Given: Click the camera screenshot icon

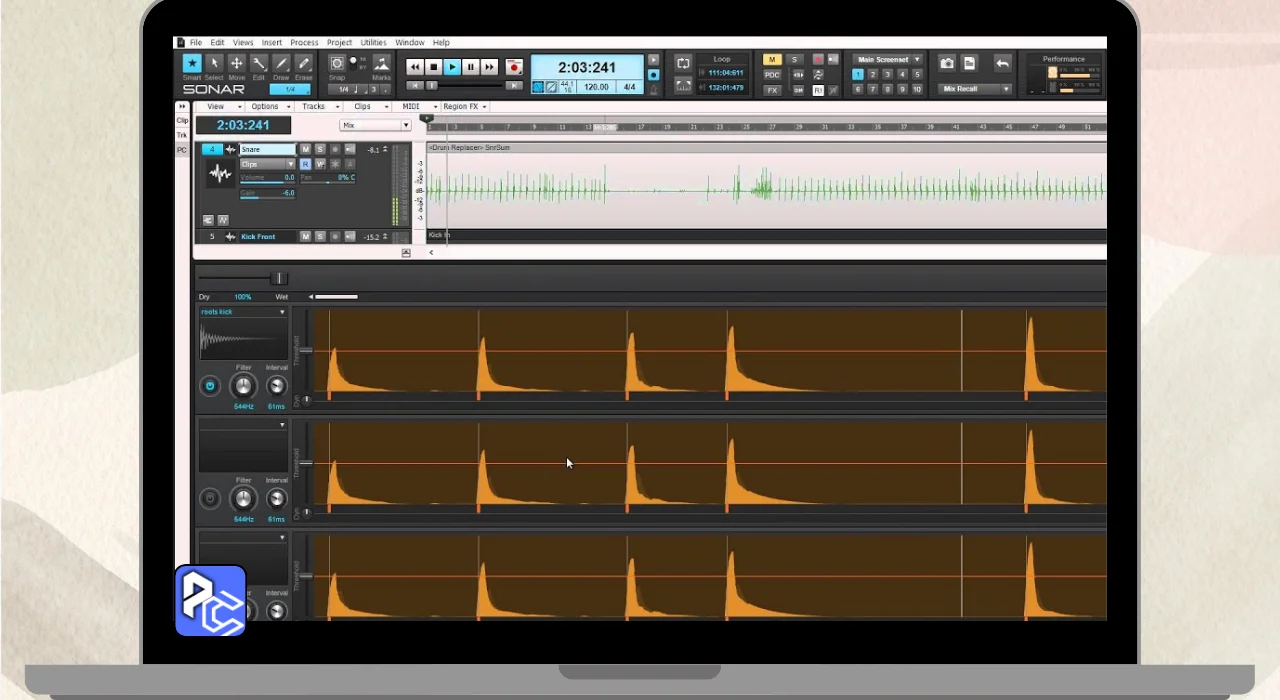Looking at the screenshot, I should click(x=946, y=64).
